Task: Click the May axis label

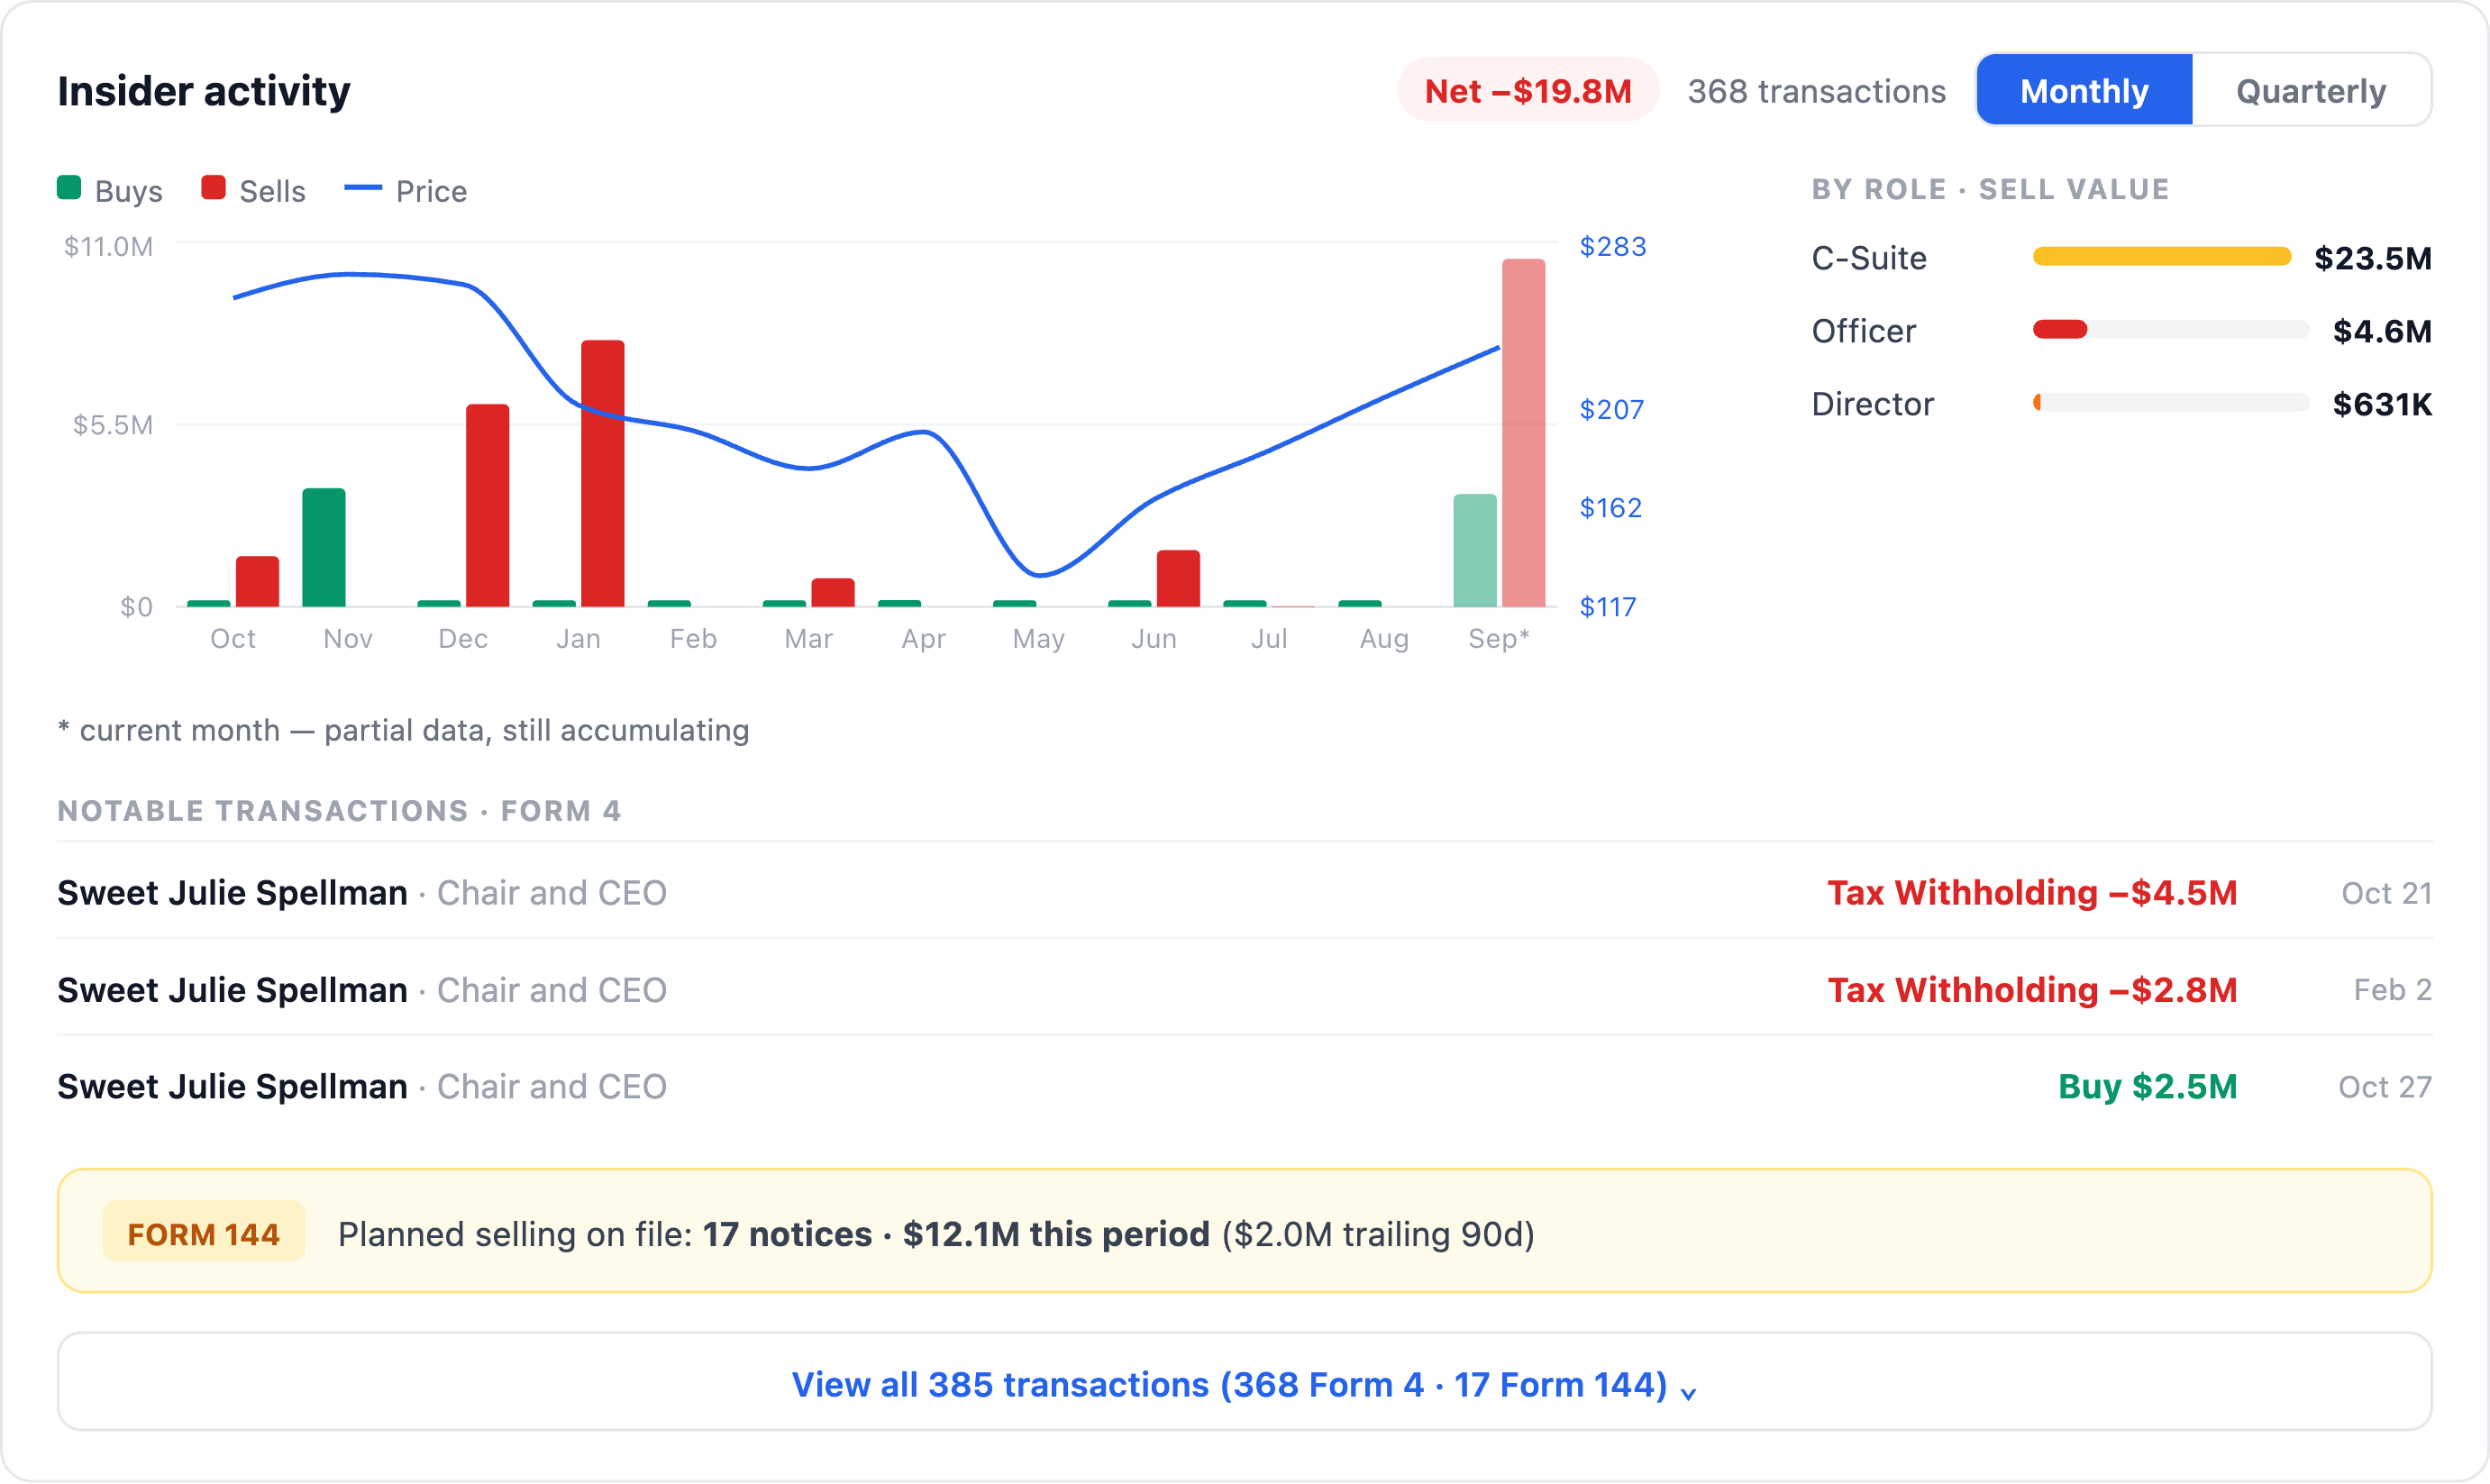Action: 1038,638
